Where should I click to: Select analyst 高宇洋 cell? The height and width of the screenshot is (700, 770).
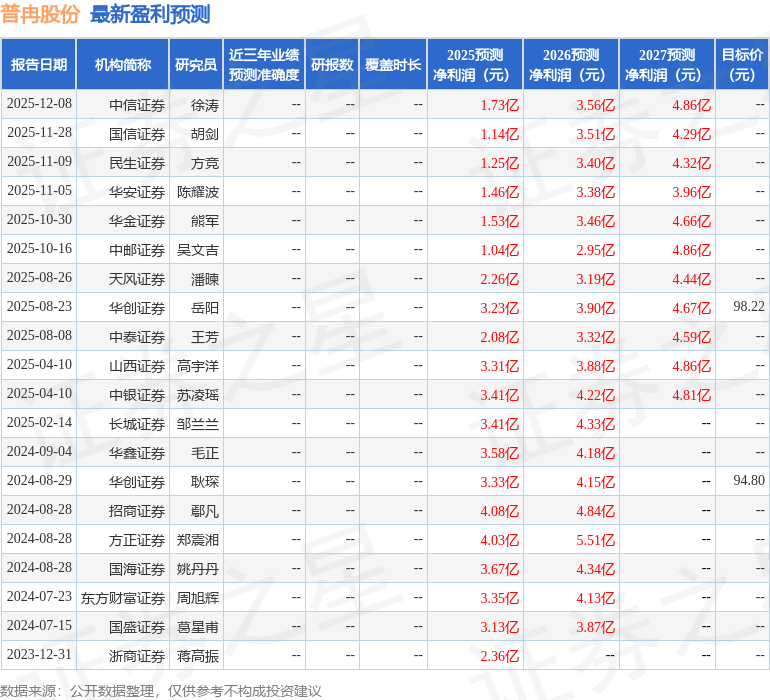pyautogui.click(x=198, y=366)
